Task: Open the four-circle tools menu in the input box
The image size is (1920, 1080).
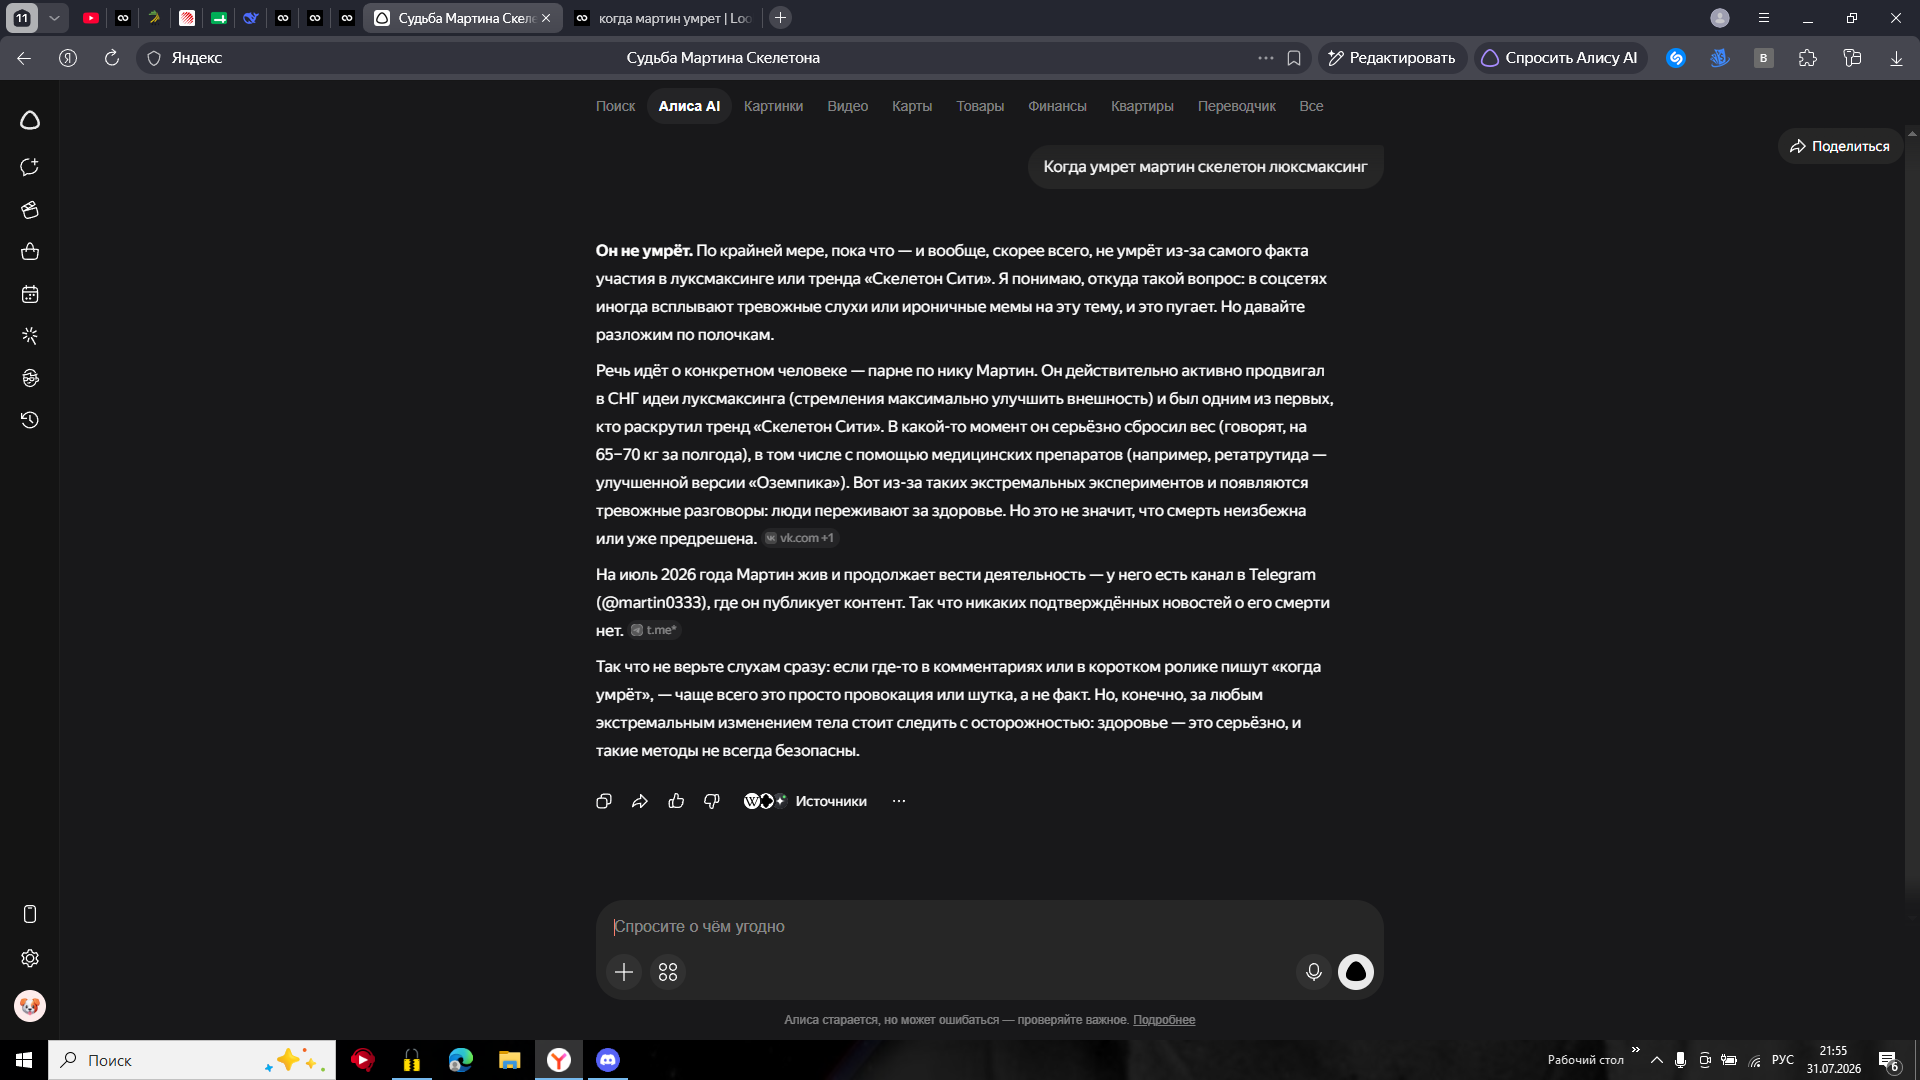Action: click(x=668, y=972)
